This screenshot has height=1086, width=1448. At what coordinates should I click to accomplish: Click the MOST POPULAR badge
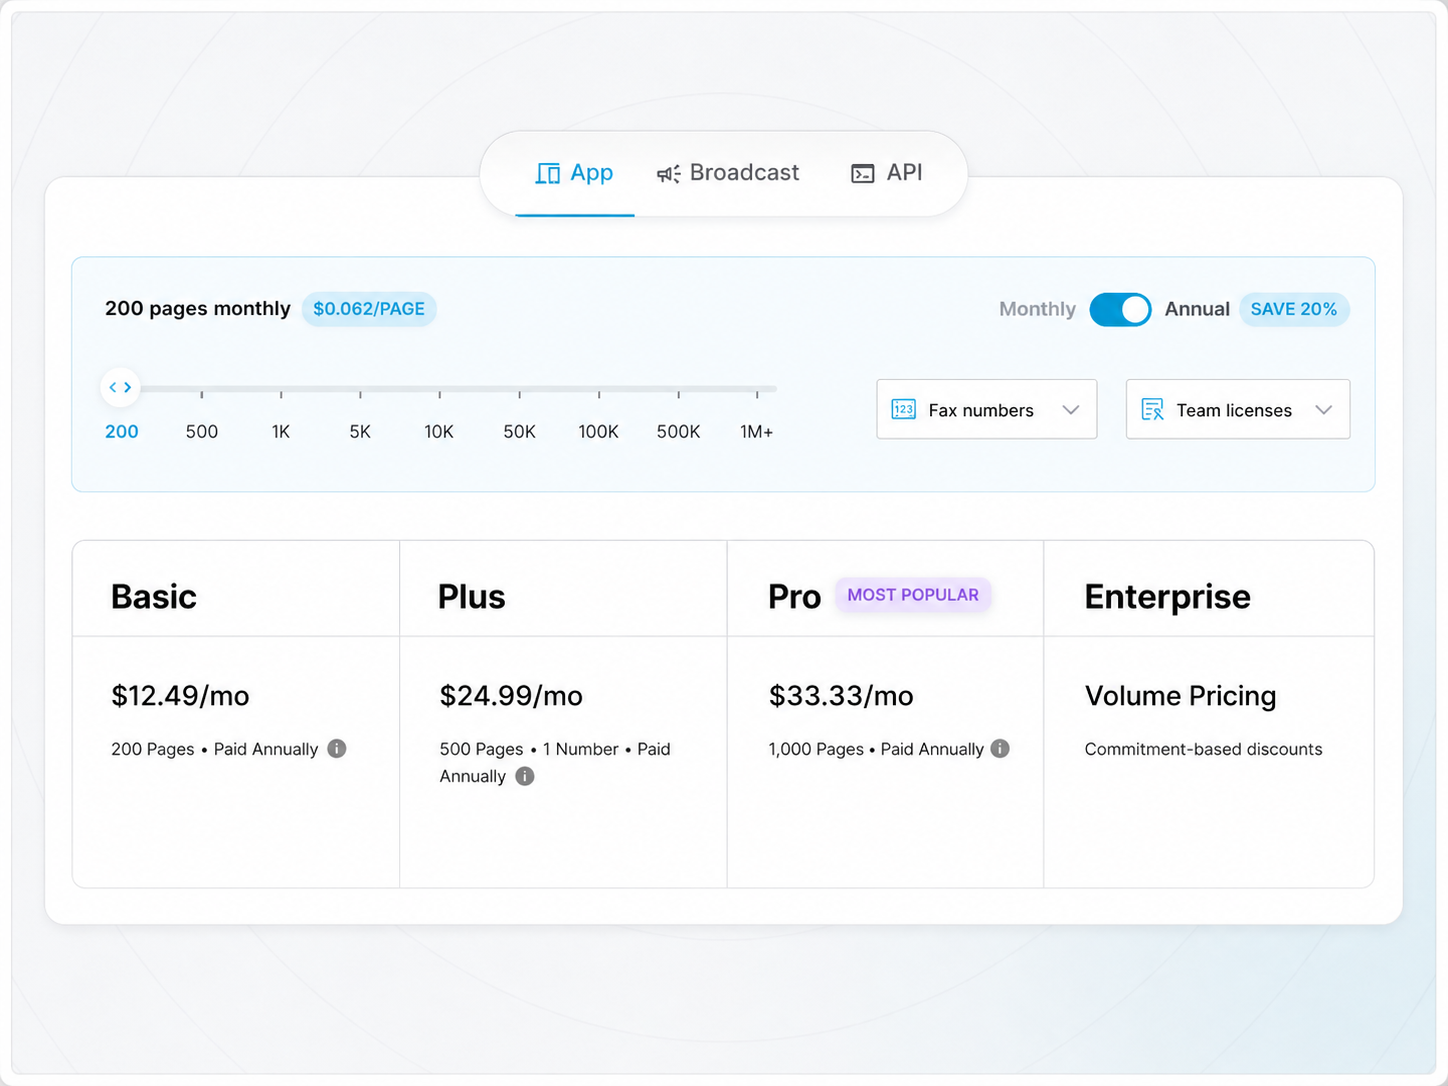coord(913,595)
